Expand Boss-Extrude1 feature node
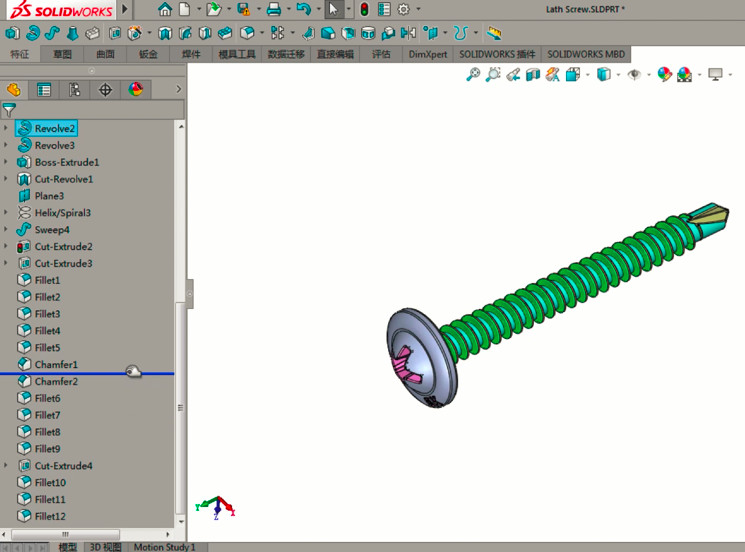The height and width of the screenshot is (552, 745). [6, 162]
